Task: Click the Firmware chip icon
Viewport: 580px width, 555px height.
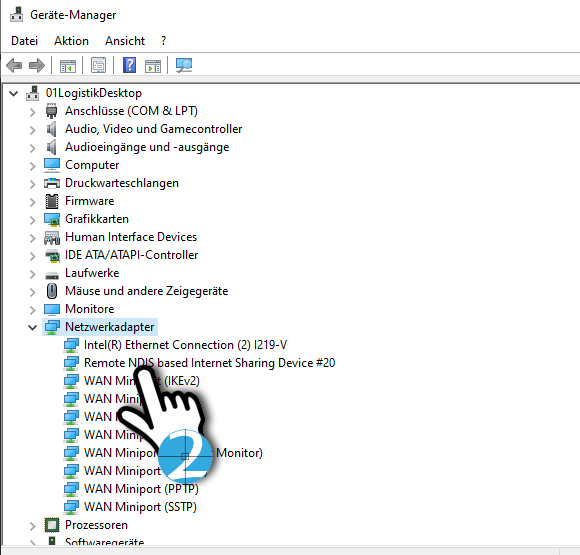Action: pos(52,201)
